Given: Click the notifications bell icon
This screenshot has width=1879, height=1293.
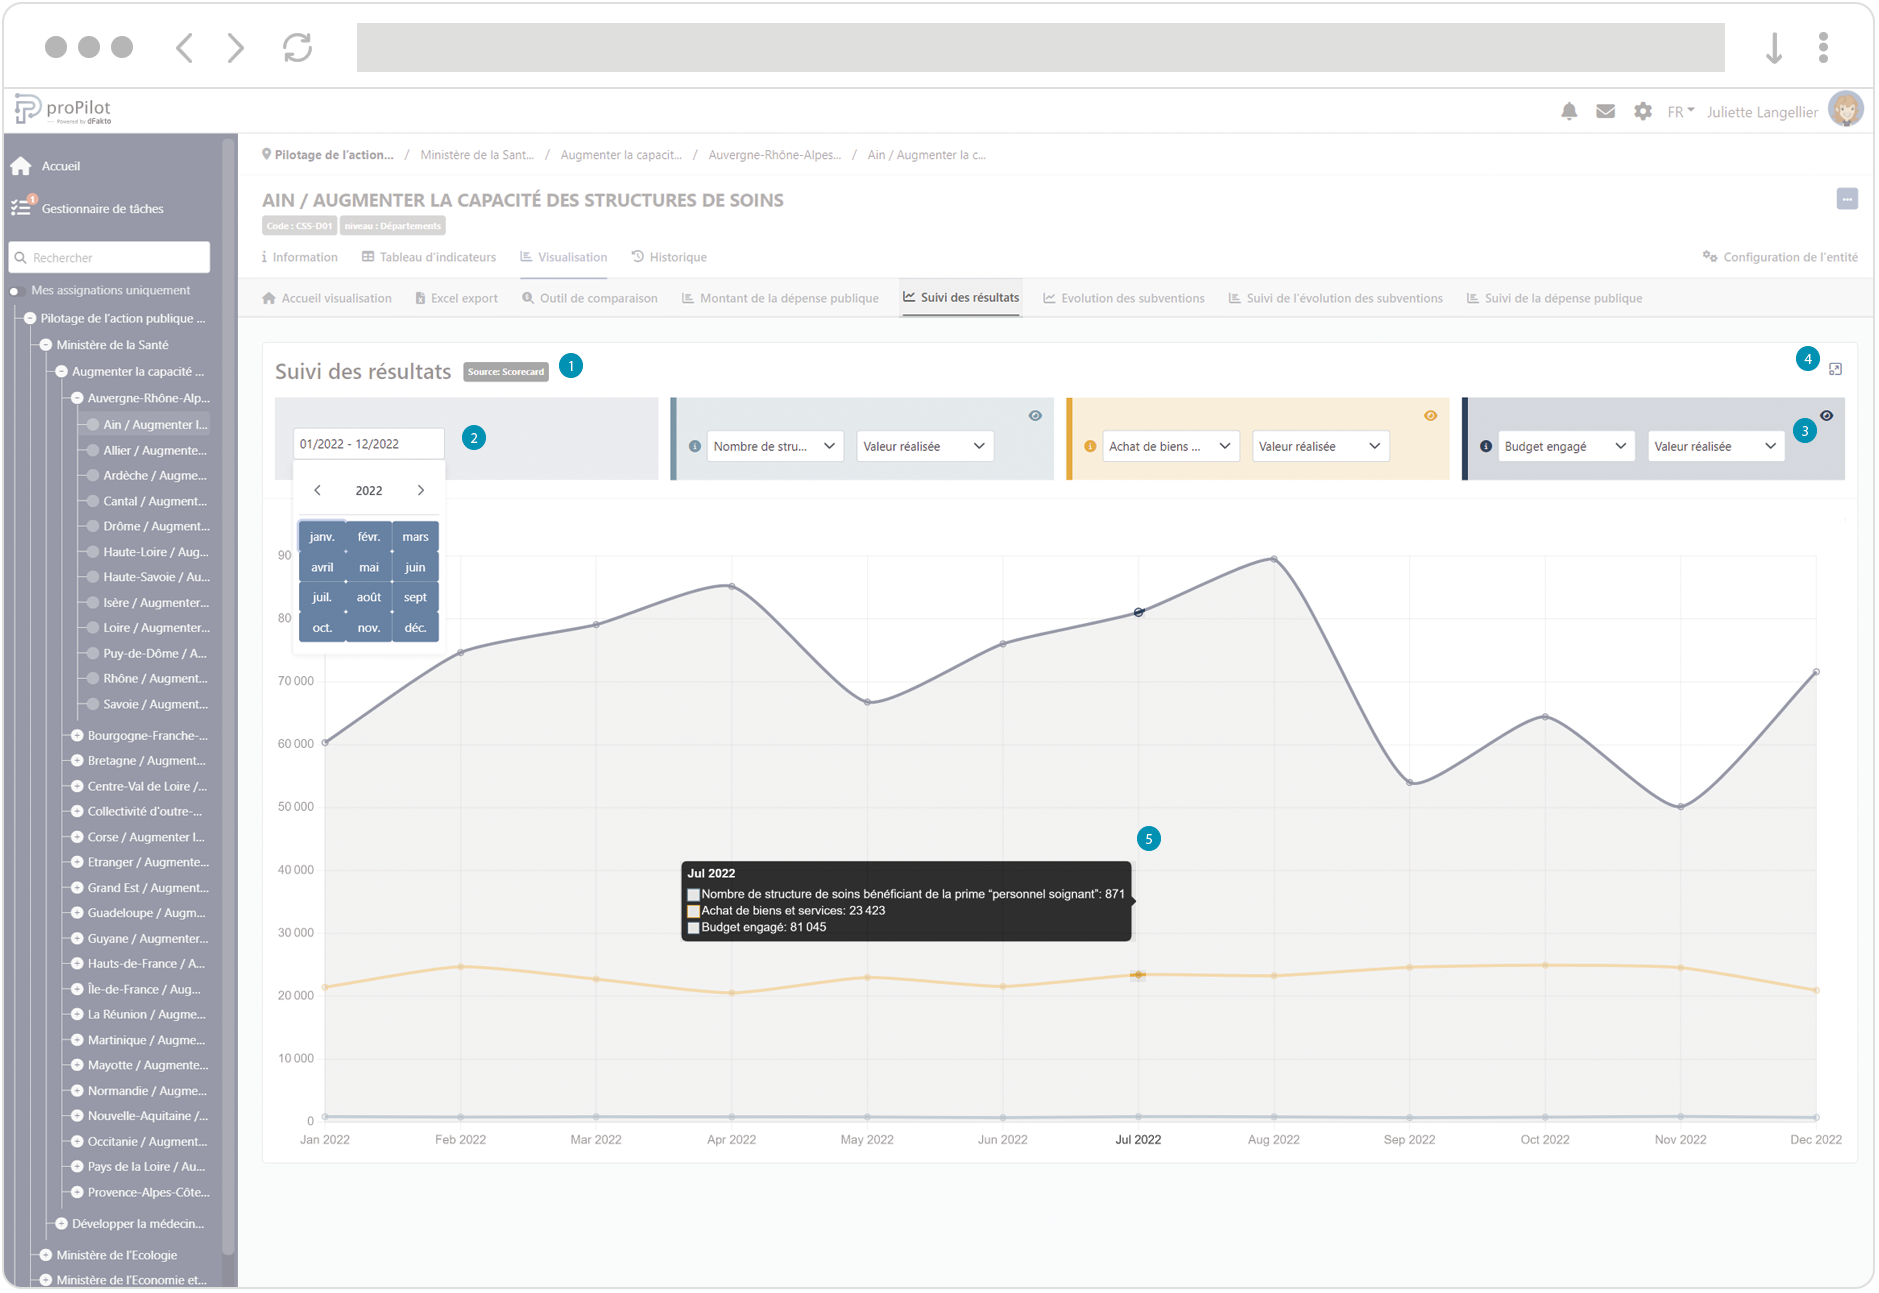Looking at the screenshot, I should (1568, 112).
